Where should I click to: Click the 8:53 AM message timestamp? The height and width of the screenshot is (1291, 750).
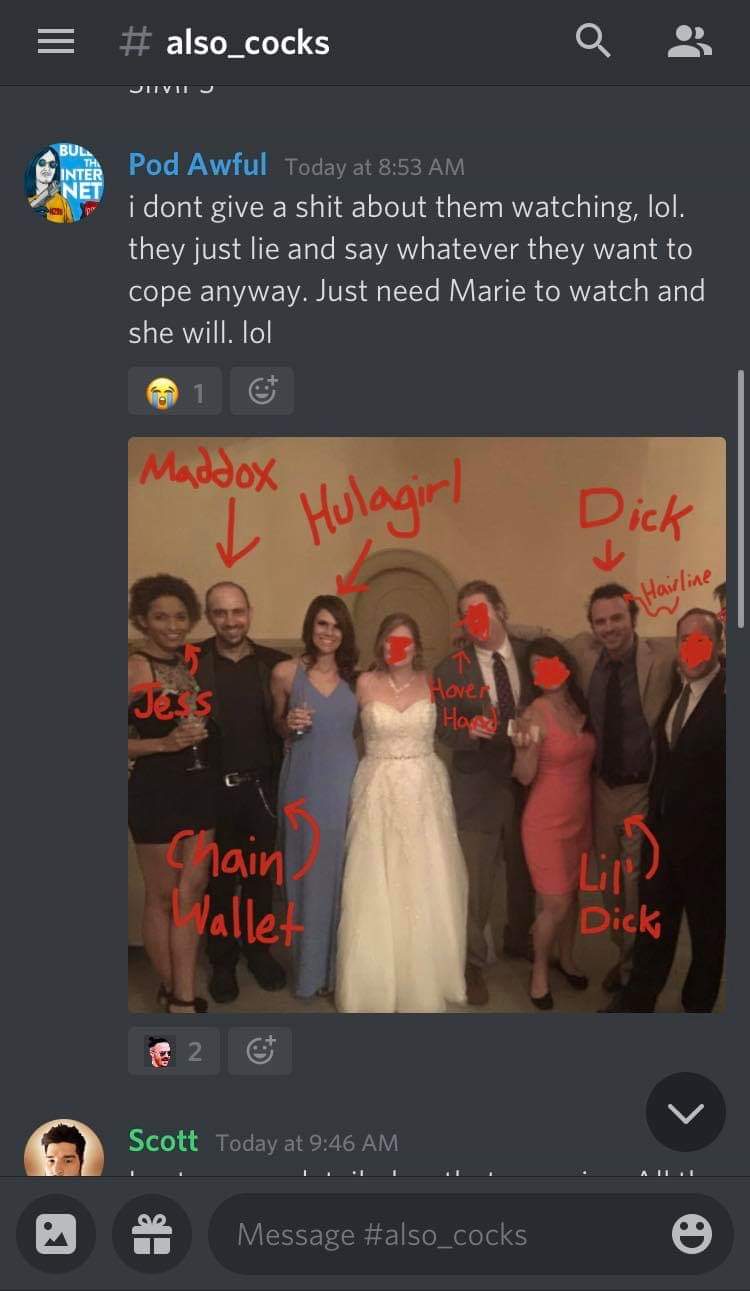point(375,167)
